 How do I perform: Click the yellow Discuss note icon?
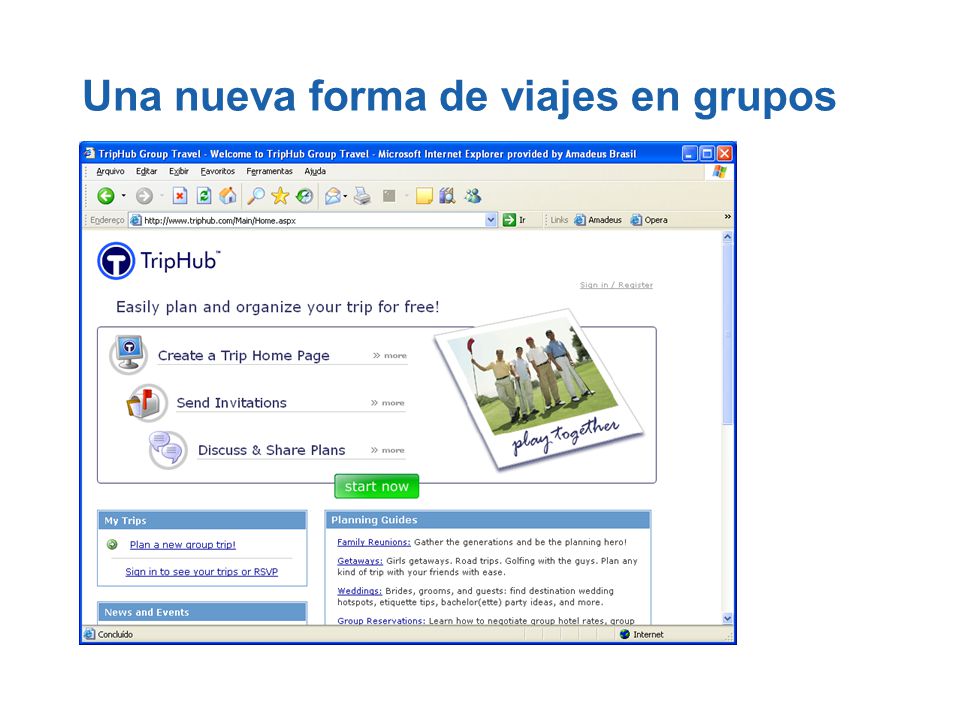[x=424, y=196]
